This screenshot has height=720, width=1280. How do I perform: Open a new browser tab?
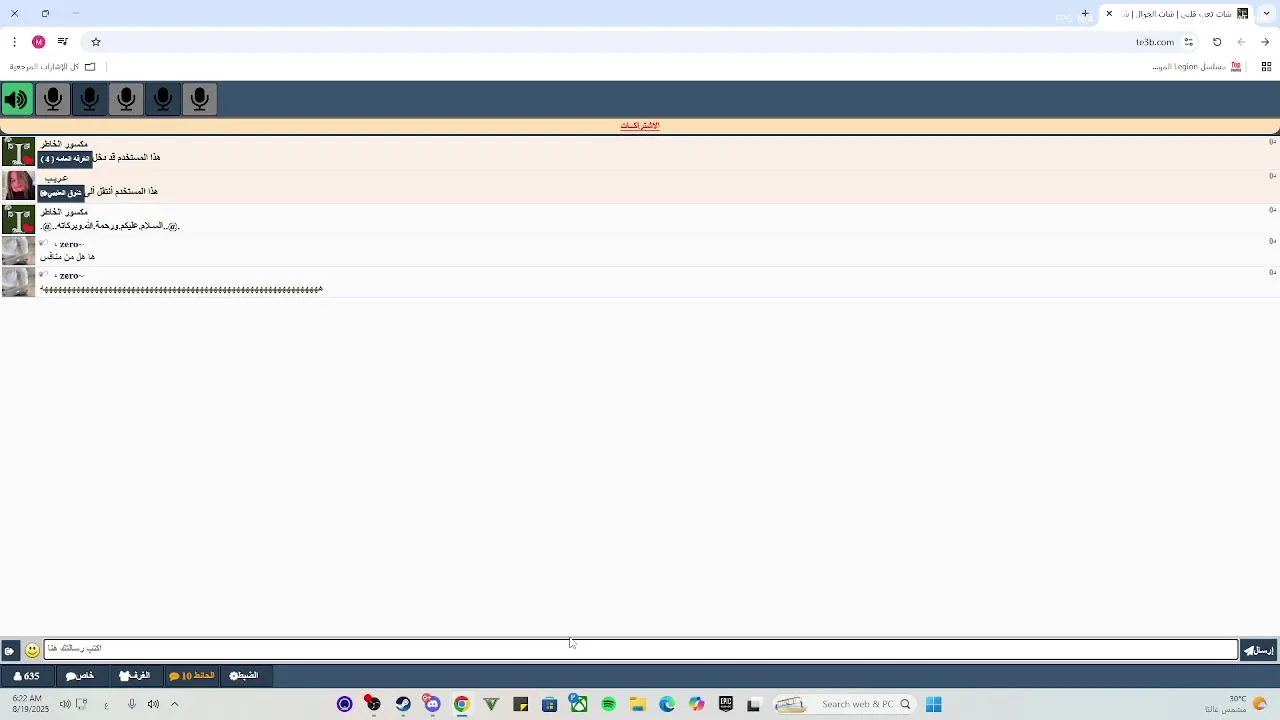tap(1085, 14)
